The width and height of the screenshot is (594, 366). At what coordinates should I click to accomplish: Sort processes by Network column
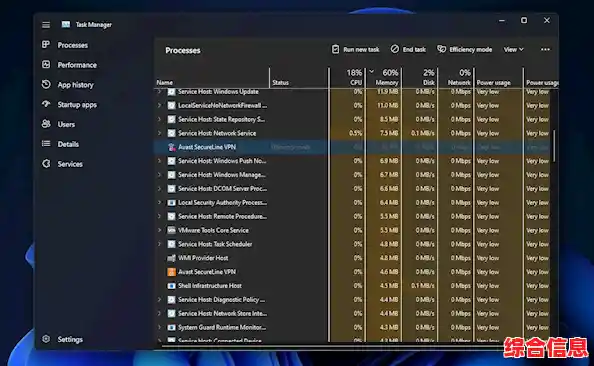[x=456, y=77]
